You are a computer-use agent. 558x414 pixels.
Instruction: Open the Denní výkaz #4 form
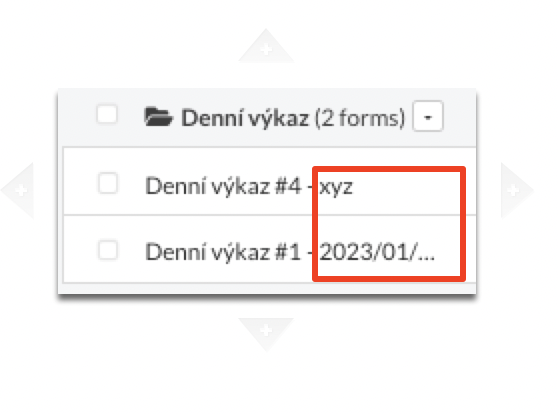click(249, 186)
